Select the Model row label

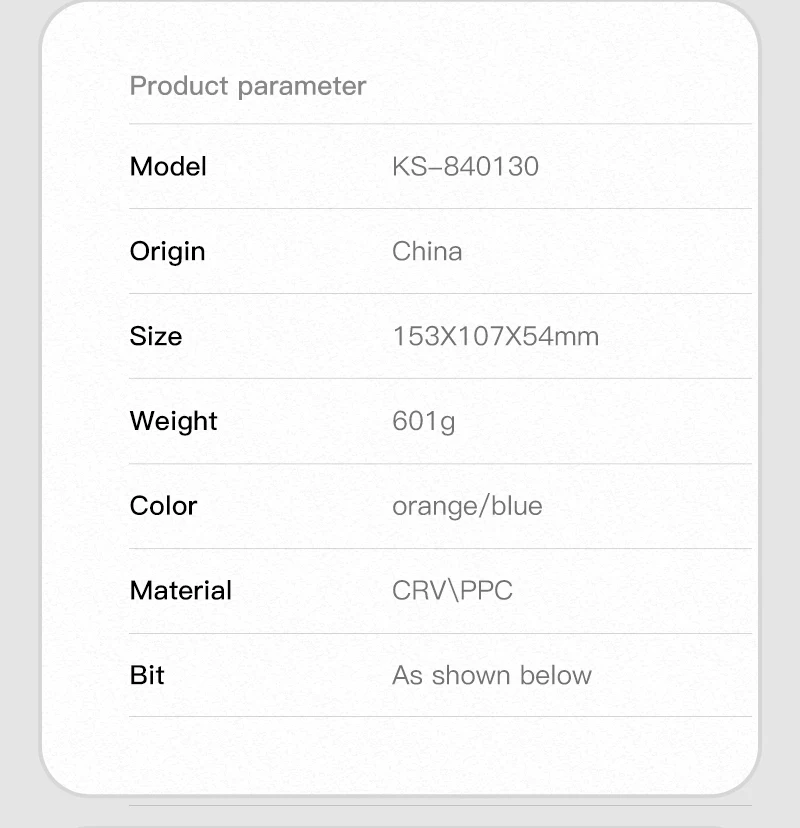coord(168,166)
